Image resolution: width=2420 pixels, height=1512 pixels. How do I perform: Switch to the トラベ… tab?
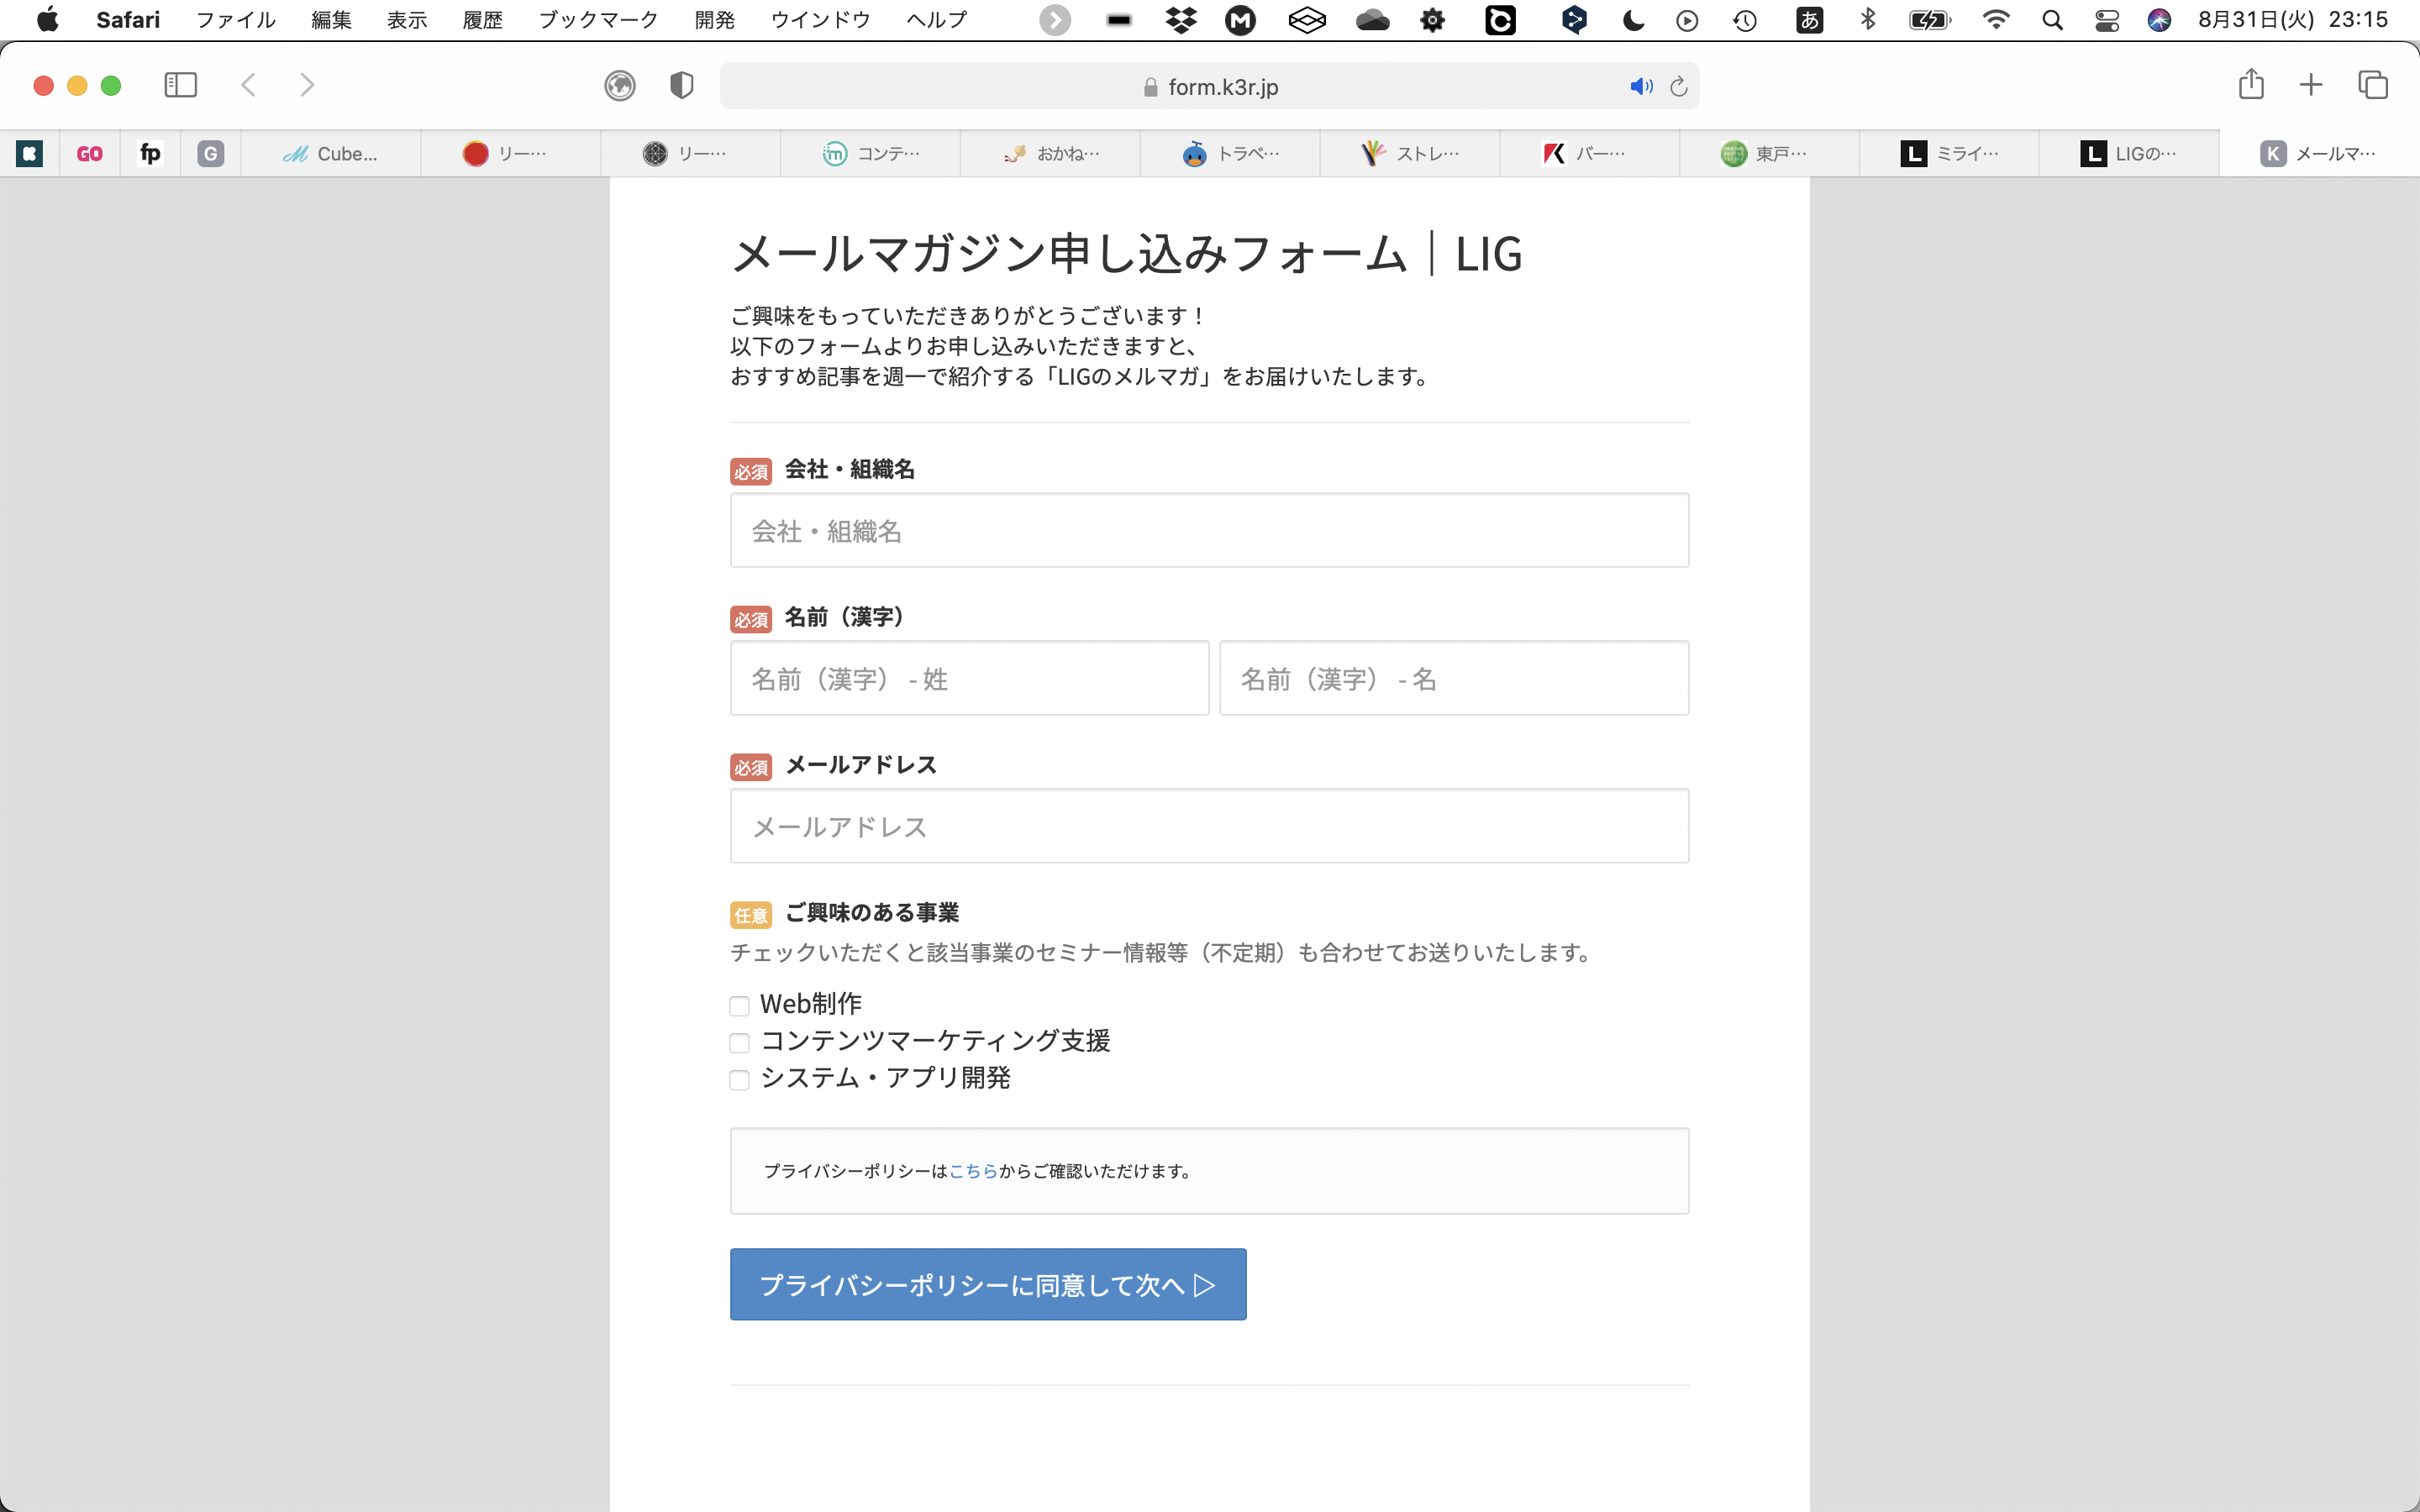1230,153
